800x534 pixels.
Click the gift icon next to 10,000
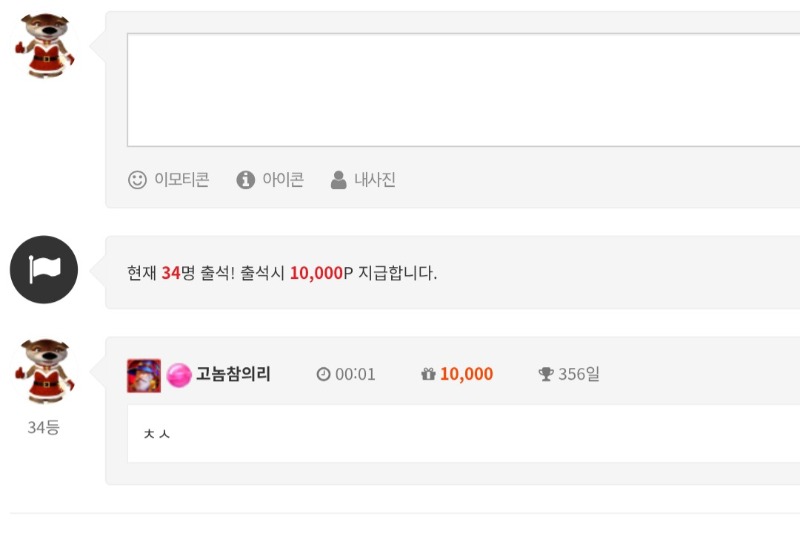point(428,374)
